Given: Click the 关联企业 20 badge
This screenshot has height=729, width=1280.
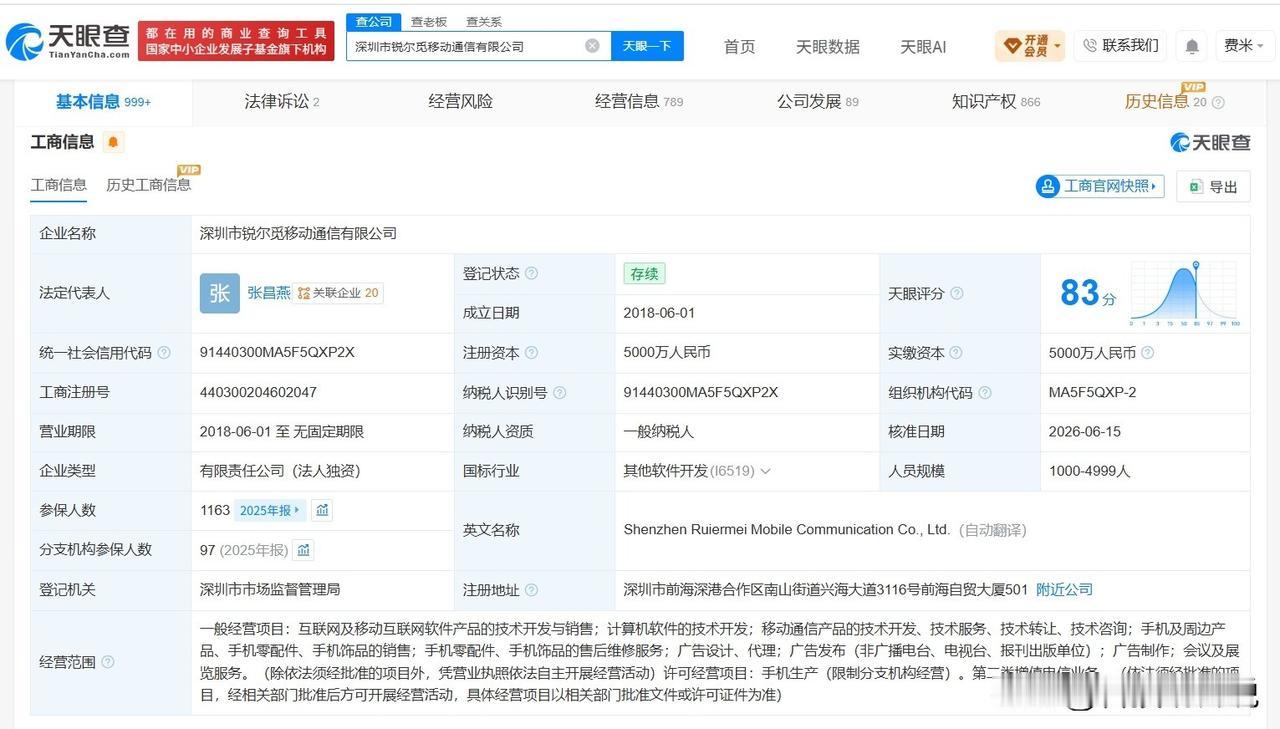Looking at the screenshot, I should click(339, 293).
